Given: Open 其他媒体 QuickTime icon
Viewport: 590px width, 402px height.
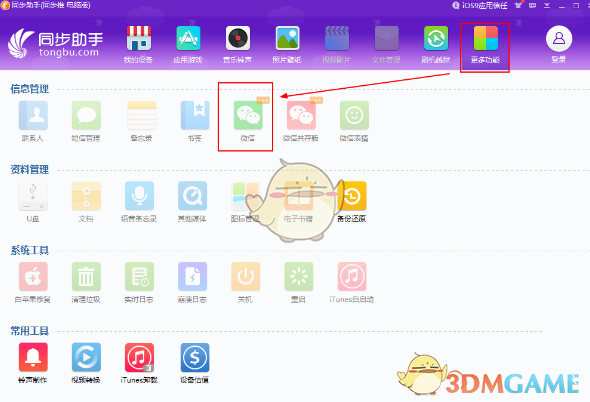Looking at the screenshot, I should click(192, 196).
